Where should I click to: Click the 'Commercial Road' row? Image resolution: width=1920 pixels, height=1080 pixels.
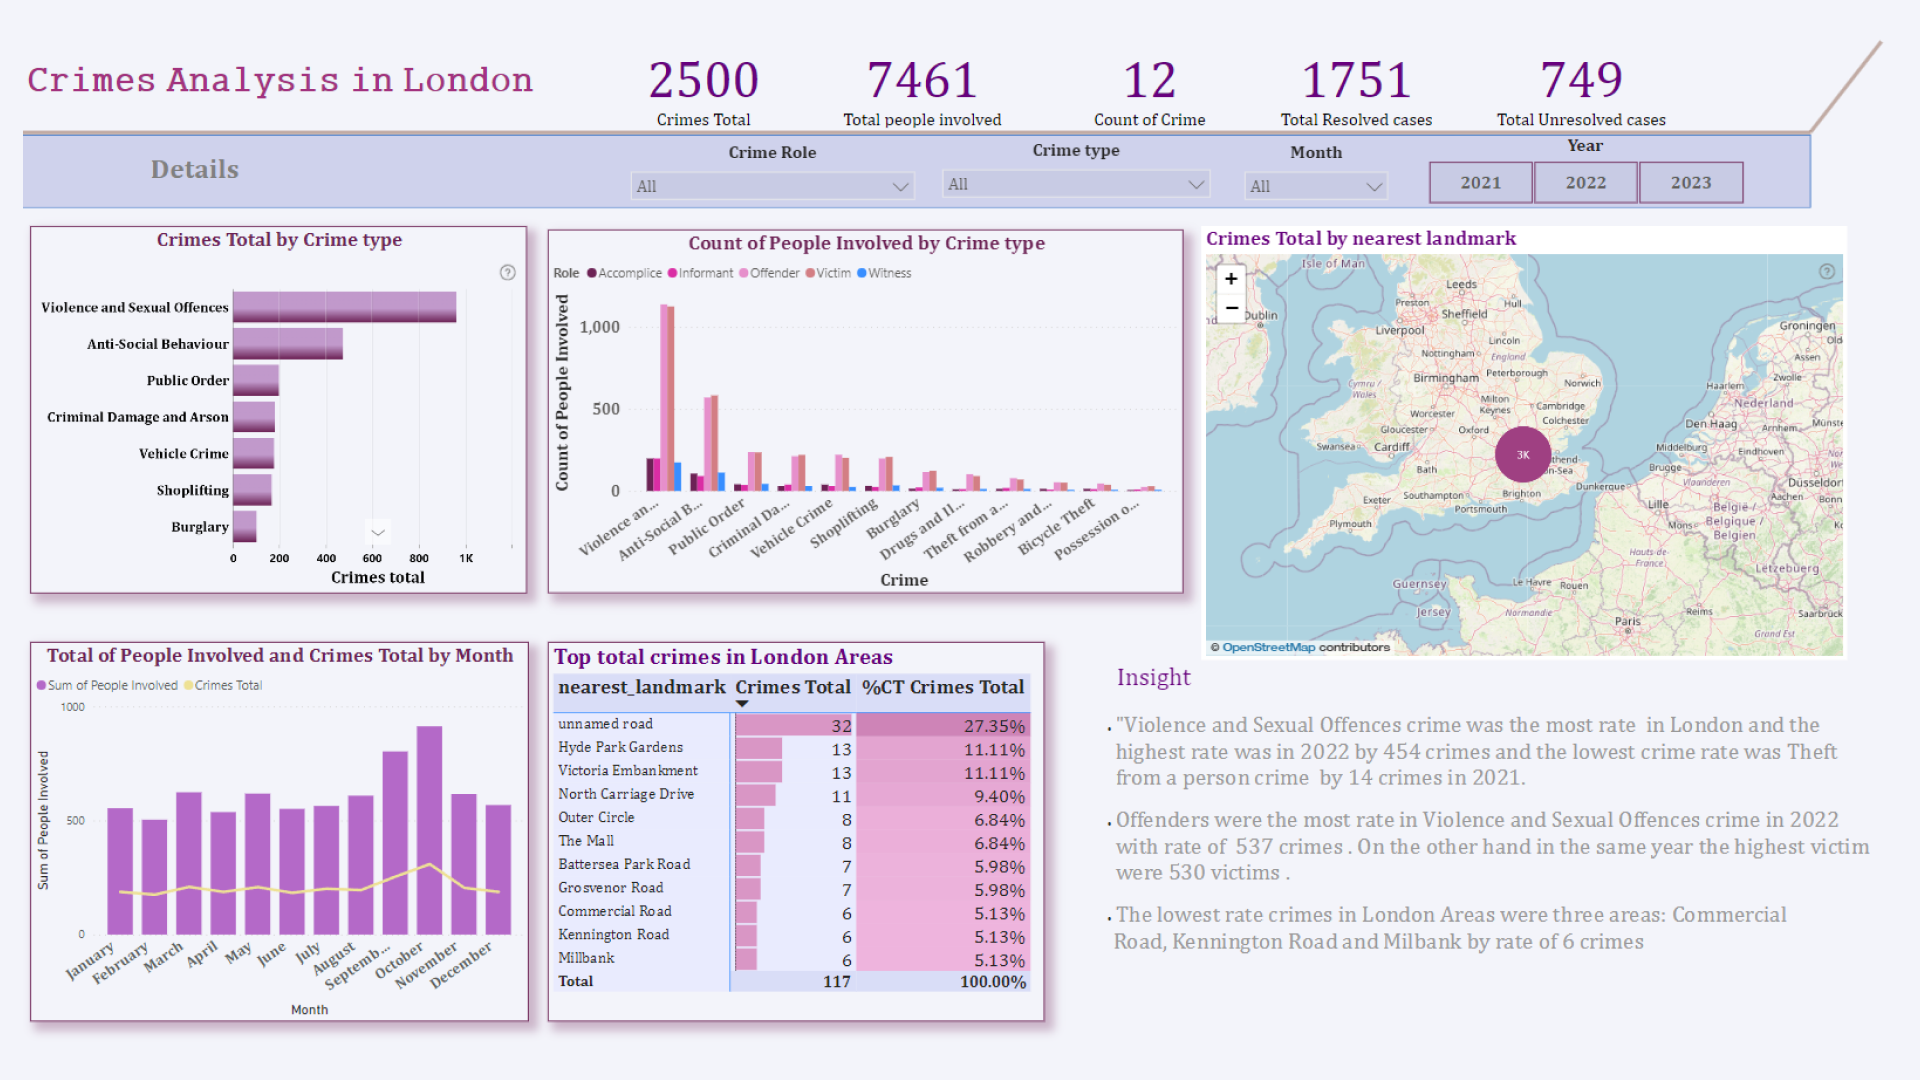point(792,911)
